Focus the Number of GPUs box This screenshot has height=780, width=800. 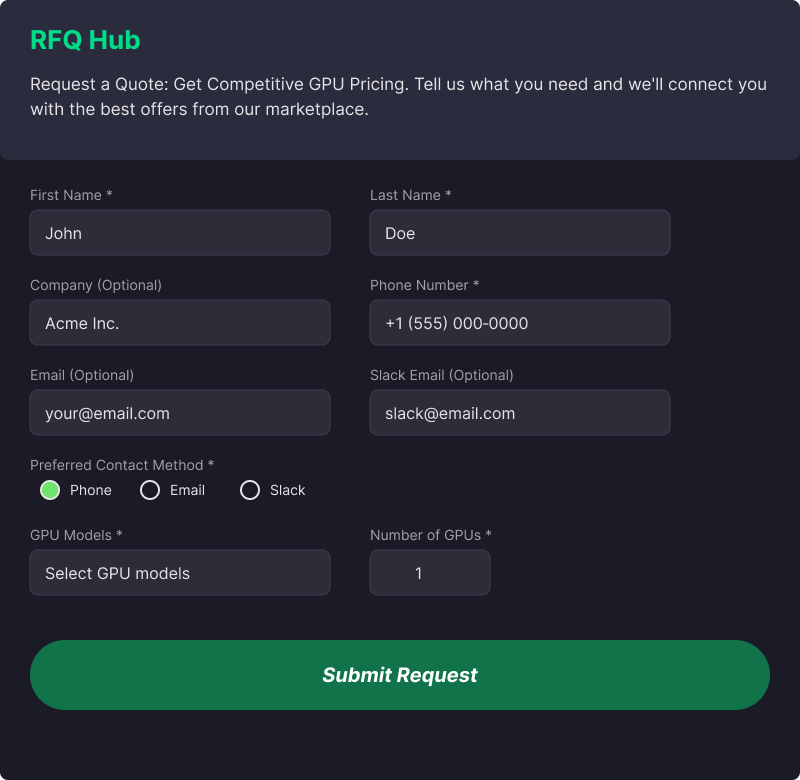pos(430,573)
